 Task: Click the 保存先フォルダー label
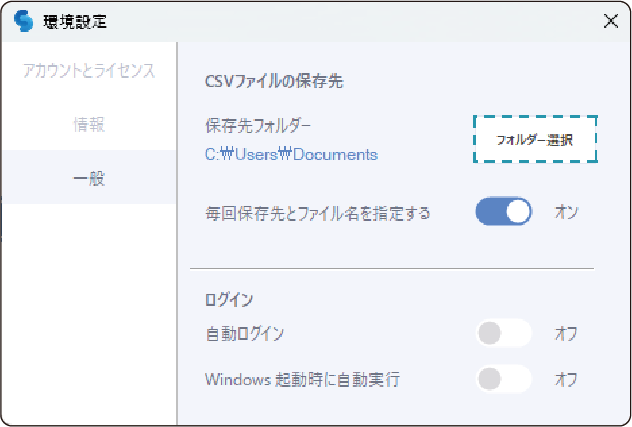[x=258, y=127]
